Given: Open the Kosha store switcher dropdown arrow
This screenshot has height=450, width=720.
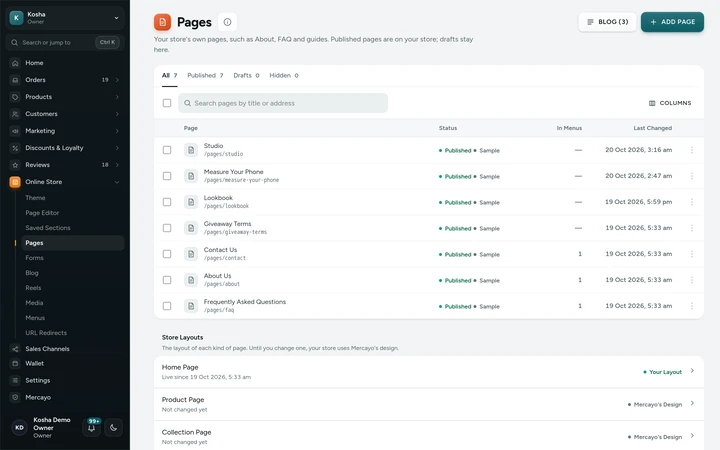Looking at the screenshot, I should pyautogui.click(x=116, y=18).
